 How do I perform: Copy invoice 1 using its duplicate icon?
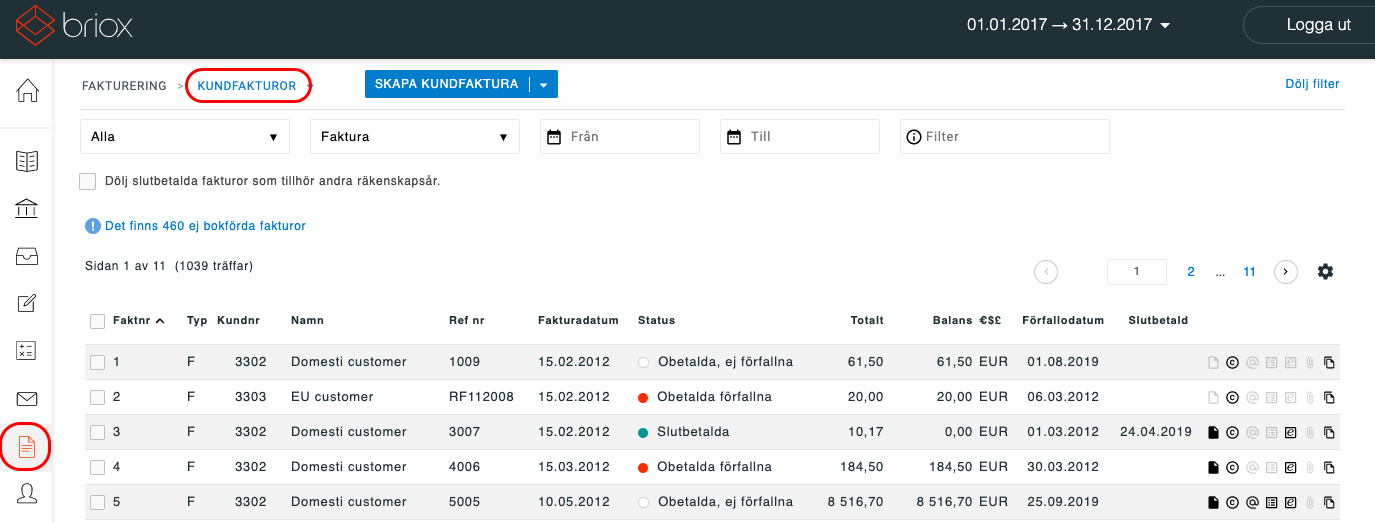[x=1329, y=362]
